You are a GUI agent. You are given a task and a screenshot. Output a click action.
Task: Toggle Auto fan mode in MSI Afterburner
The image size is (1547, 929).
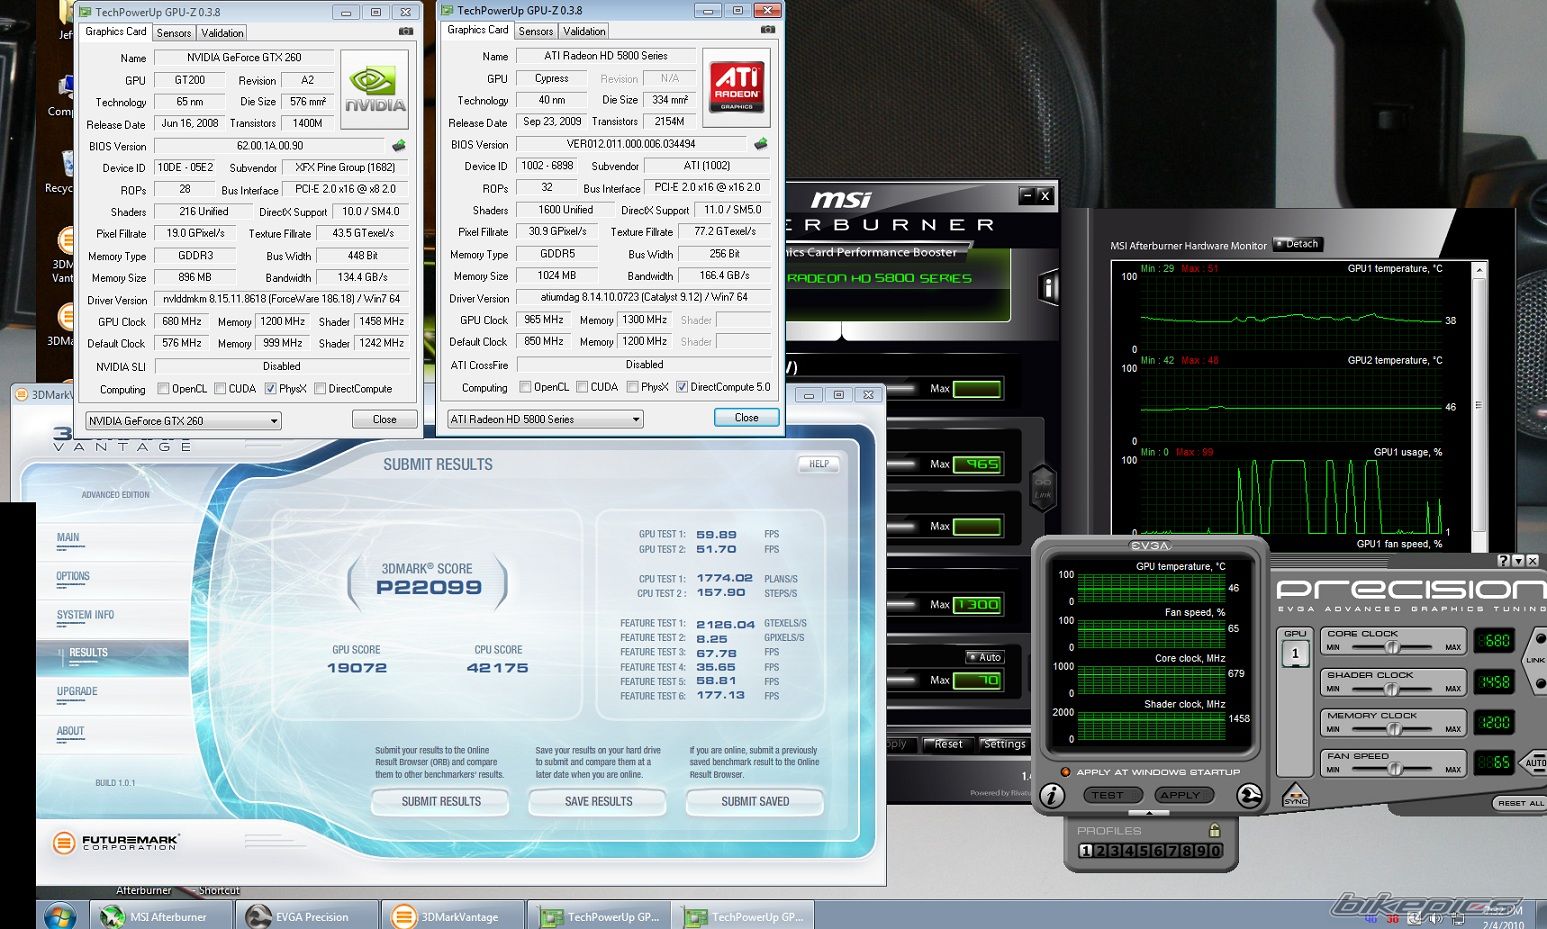point(984,657)
